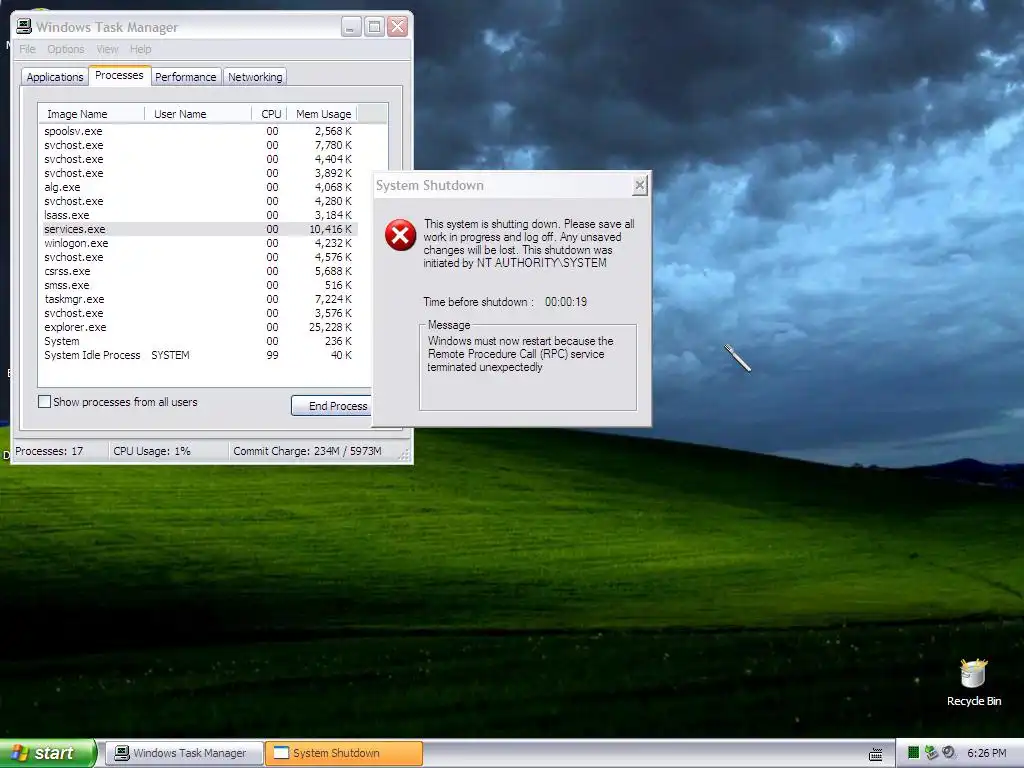Open the volume speaker tray icon
This screenshot has height=768, width=1024.
tap(949, 753)
